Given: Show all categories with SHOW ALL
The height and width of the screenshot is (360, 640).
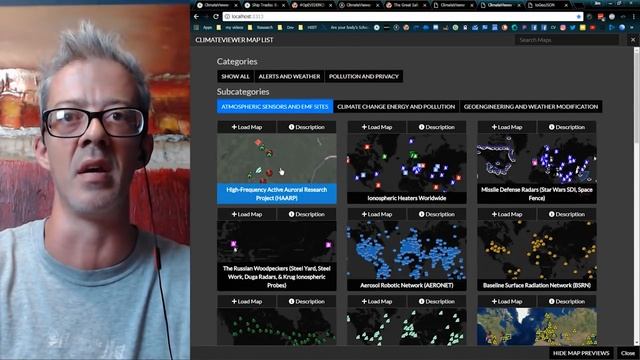Looking at the screenshot, I should click(235, 76).
